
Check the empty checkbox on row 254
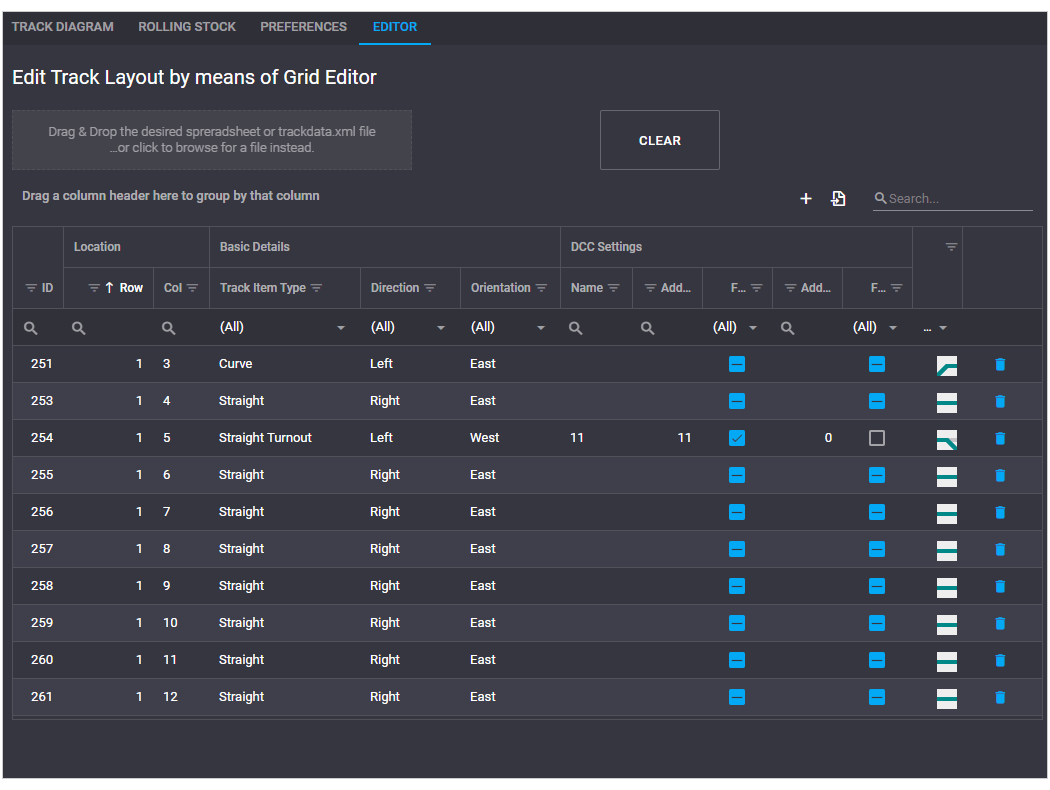click(x=877, y=438)
